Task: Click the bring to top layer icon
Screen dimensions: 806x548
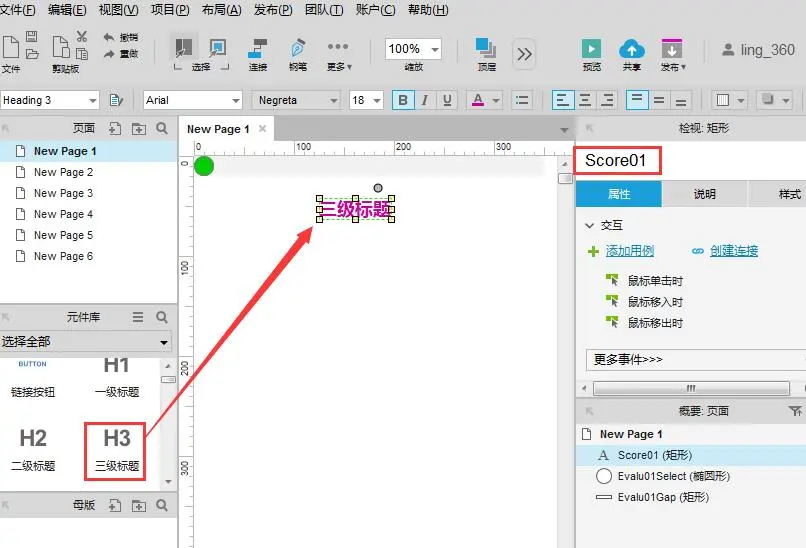Action: pyautogui.click(x=486, y=48)
